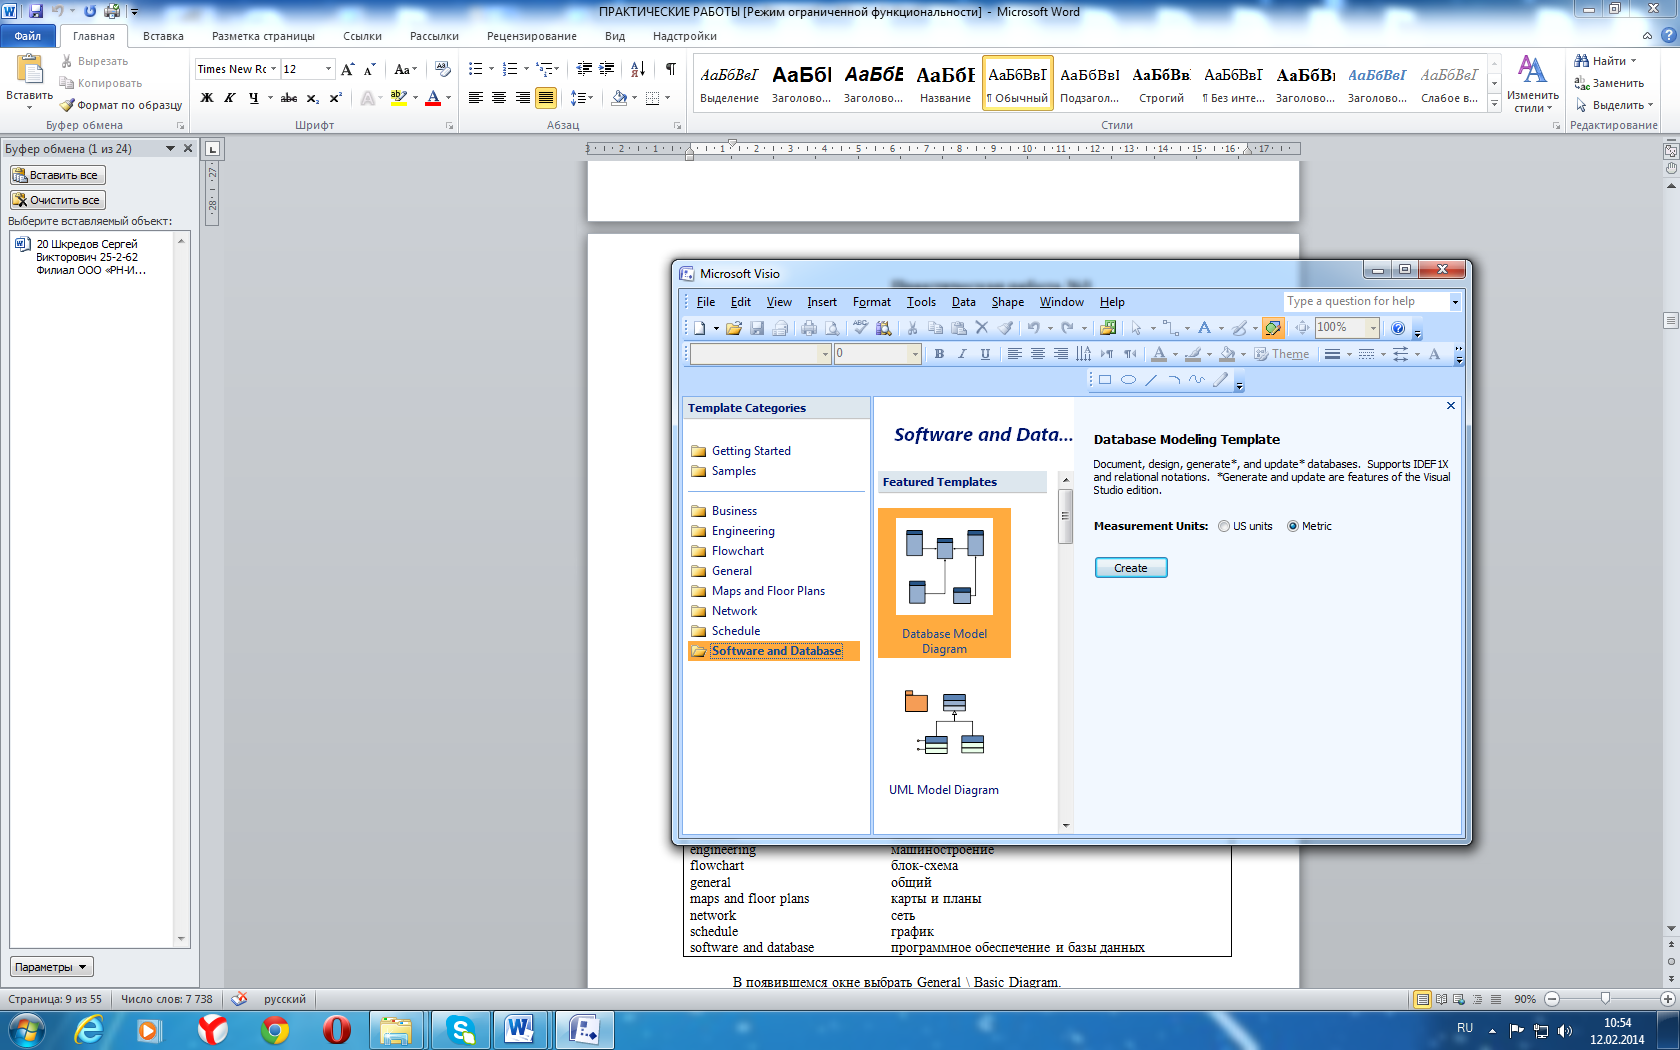Click the Print icon in Visio toolbar
This screenshot has height=1050, width=1680.
coord(809,328)
